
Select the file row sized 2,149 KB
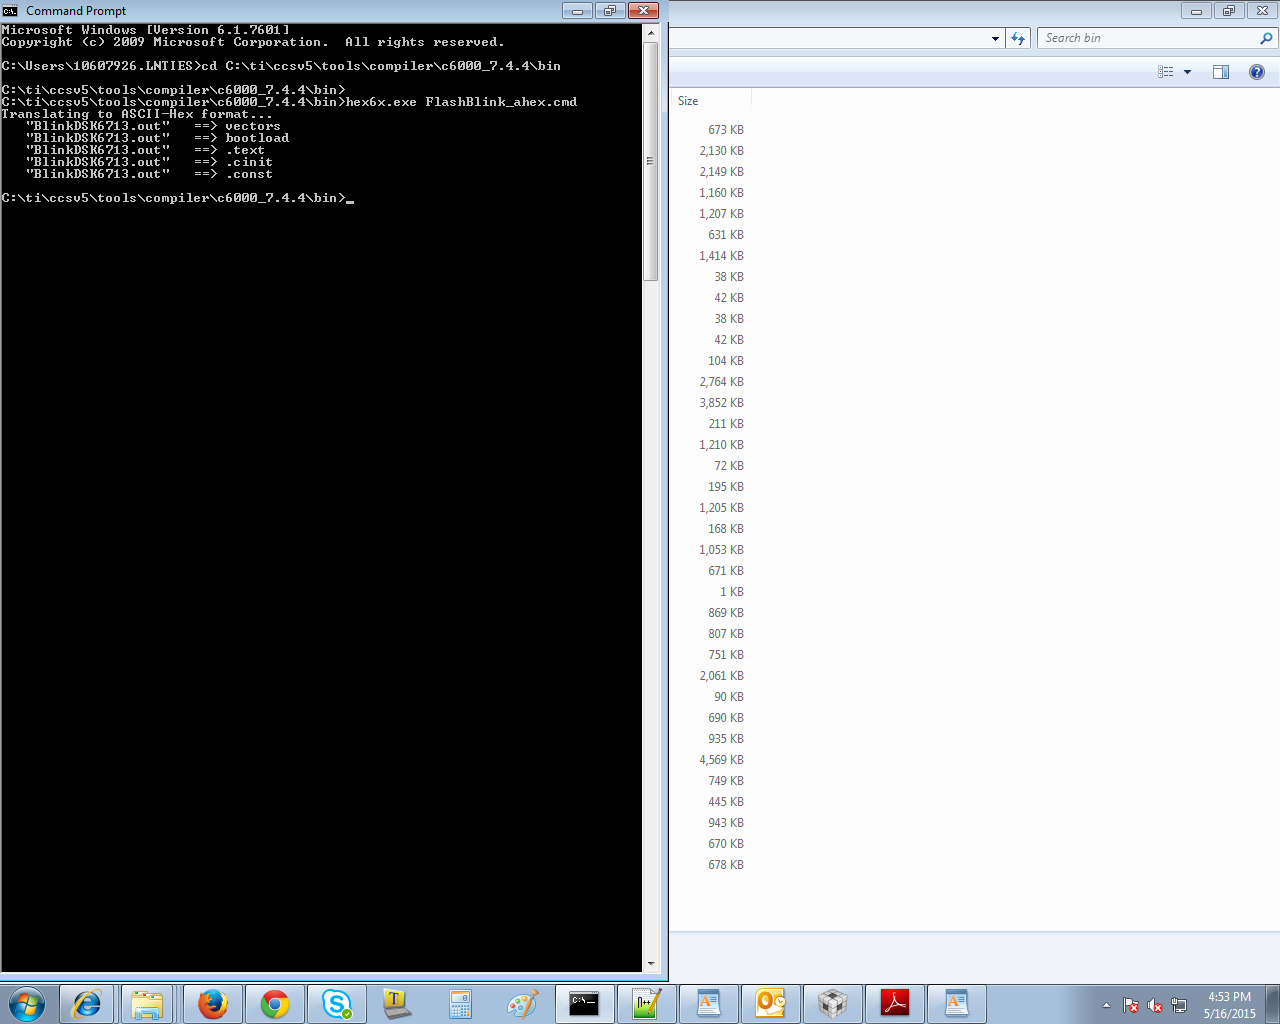pyautogui.click(x=721, y=172)
